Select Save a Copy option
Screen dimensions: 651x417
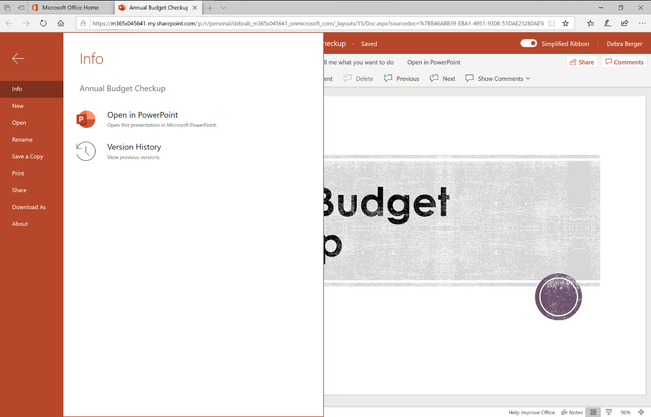[x=32, y=157]
